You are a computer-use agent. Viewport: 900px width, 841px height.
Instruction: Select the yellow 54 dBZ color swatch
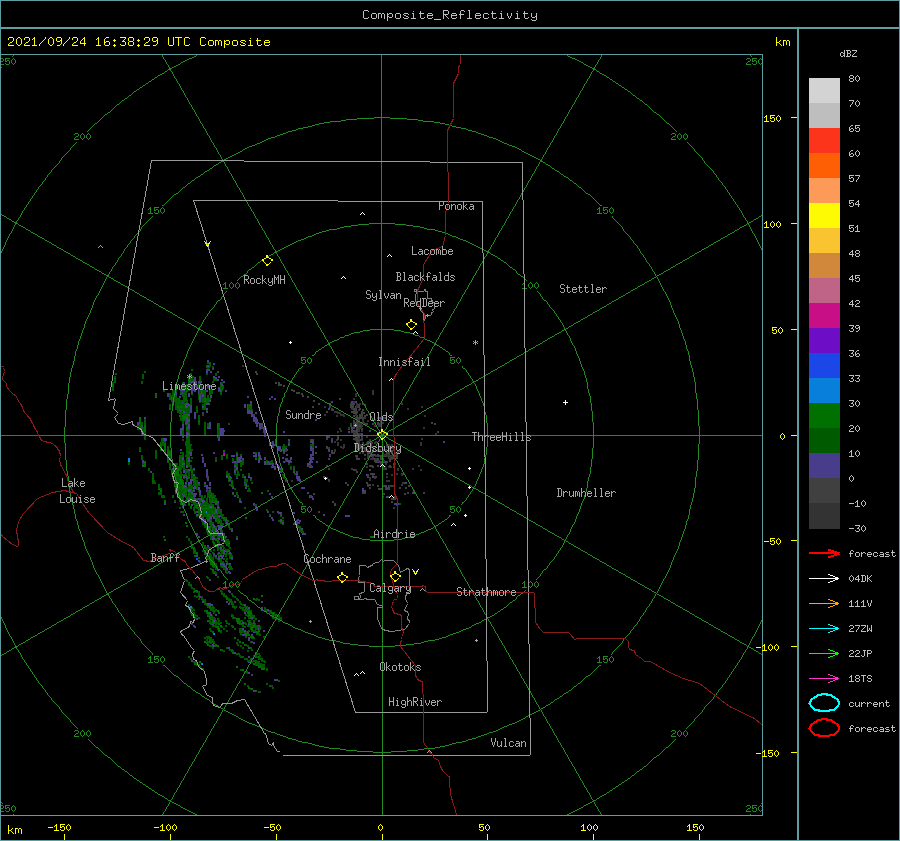(x=824, y=215)
